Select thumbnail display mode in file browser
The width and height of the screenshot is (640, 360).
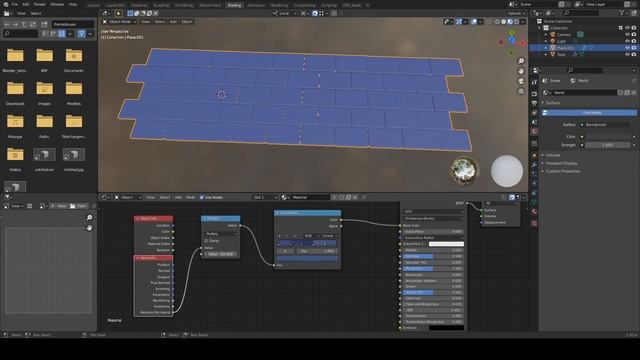(62, 34)
